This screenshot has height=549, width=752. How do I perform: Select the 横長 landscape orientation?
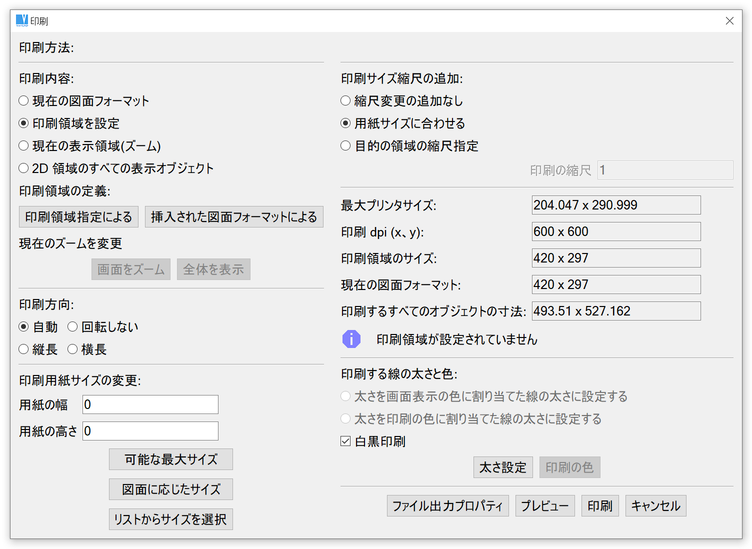pyautogui.click(x=72, y=349)
